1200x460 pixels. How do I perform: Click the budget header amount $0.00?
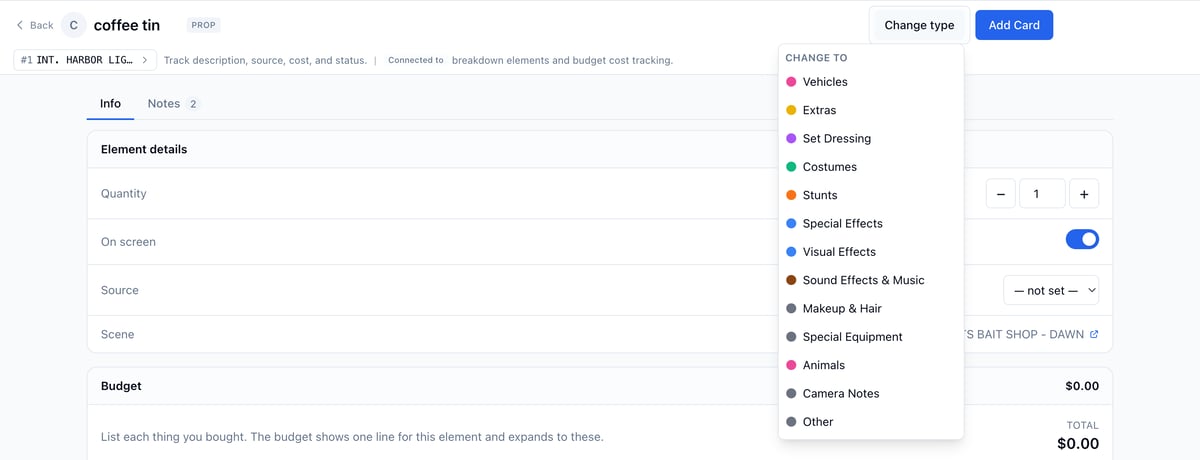[1082, 386]
